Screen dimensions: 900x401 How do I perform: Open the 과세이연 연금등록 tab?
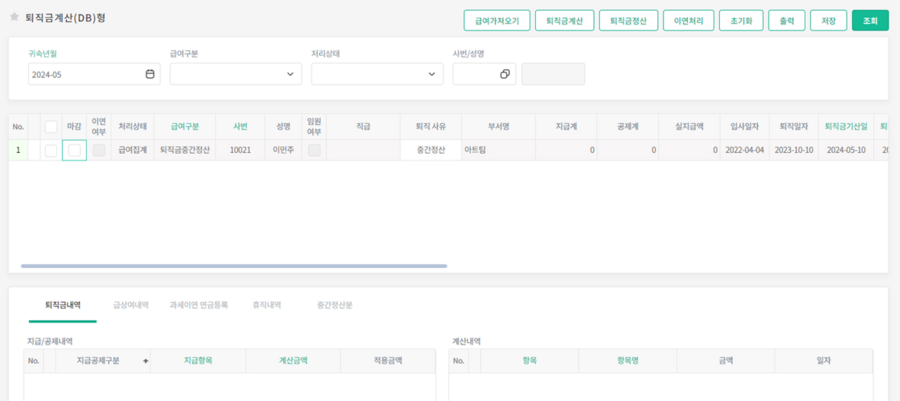tap(199, 305)
